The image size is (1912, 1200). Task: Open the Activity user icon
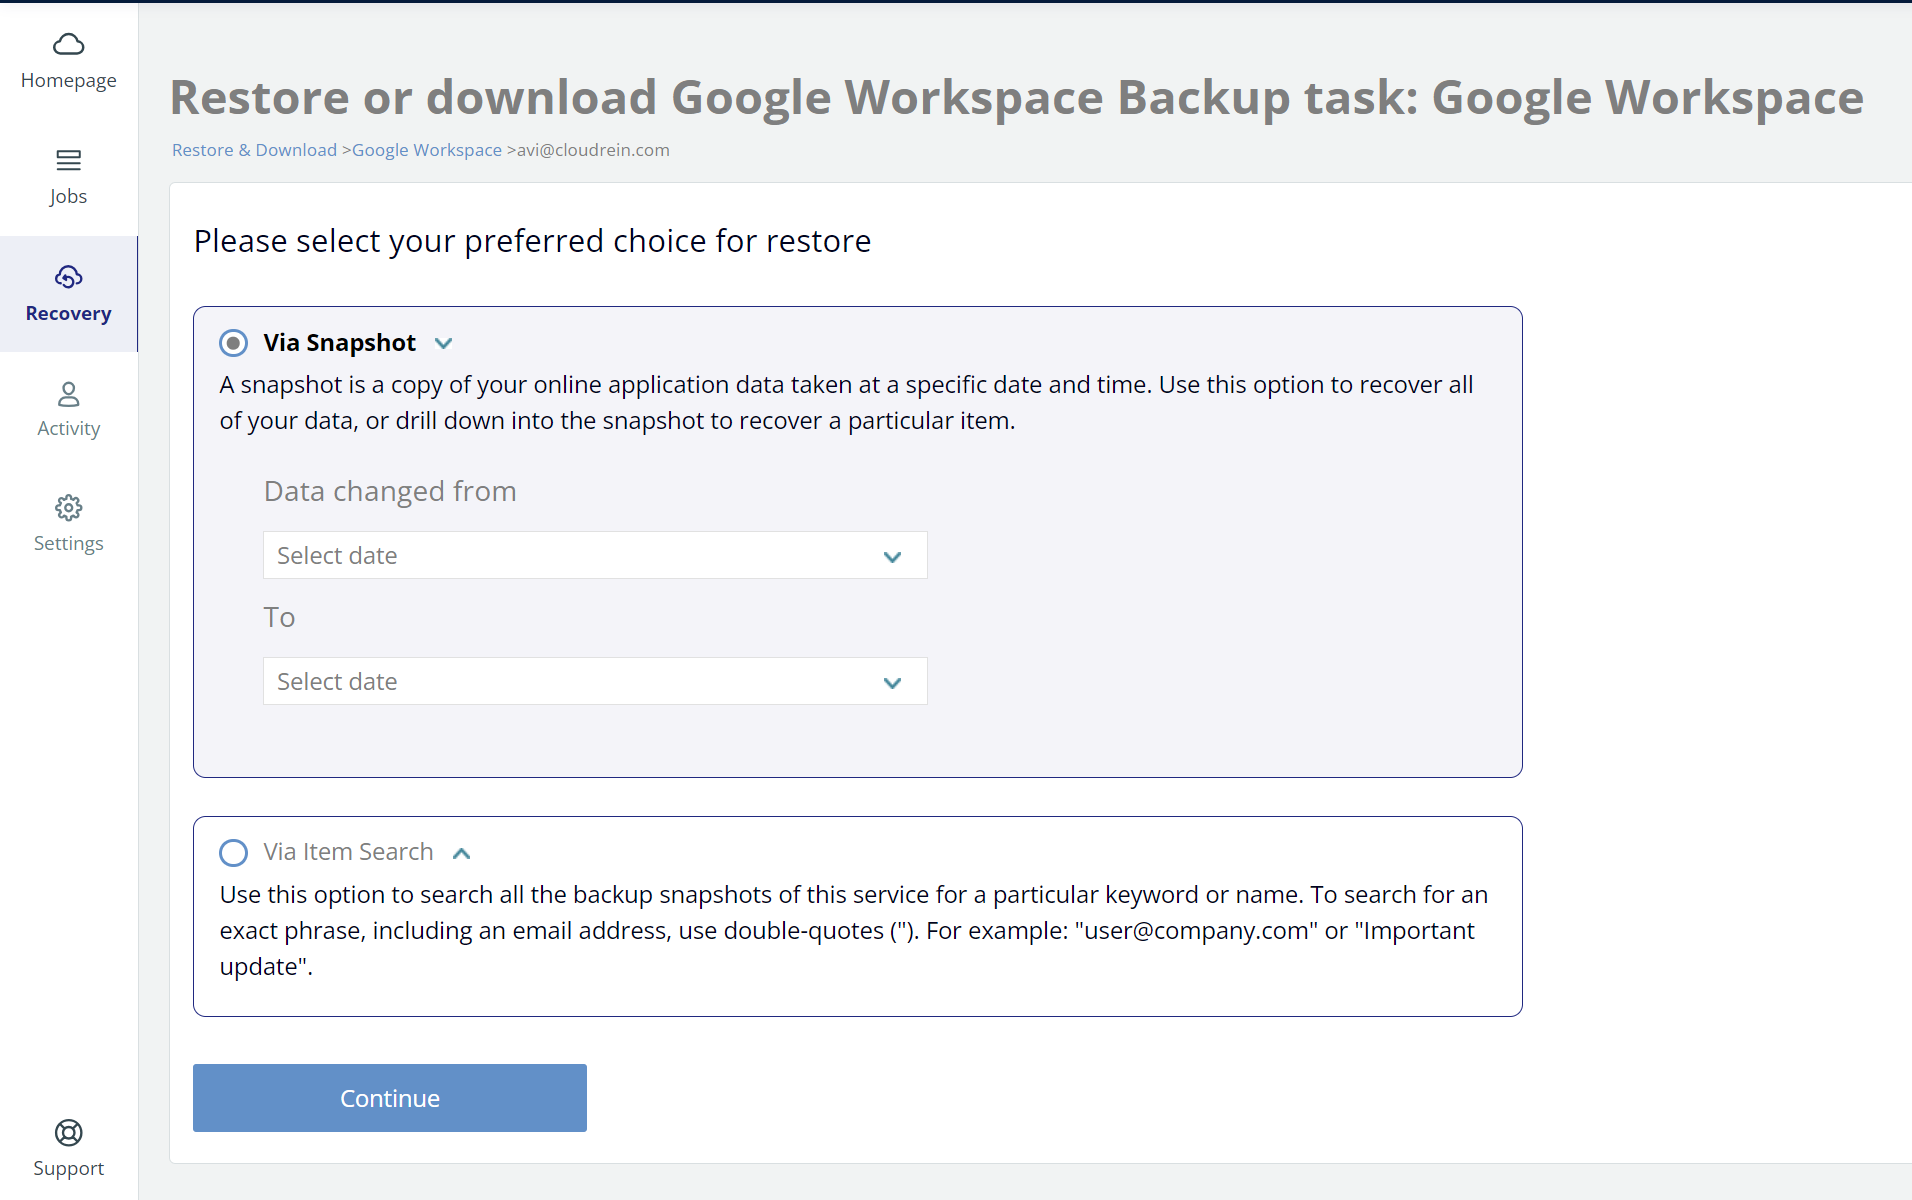point(68,394)
